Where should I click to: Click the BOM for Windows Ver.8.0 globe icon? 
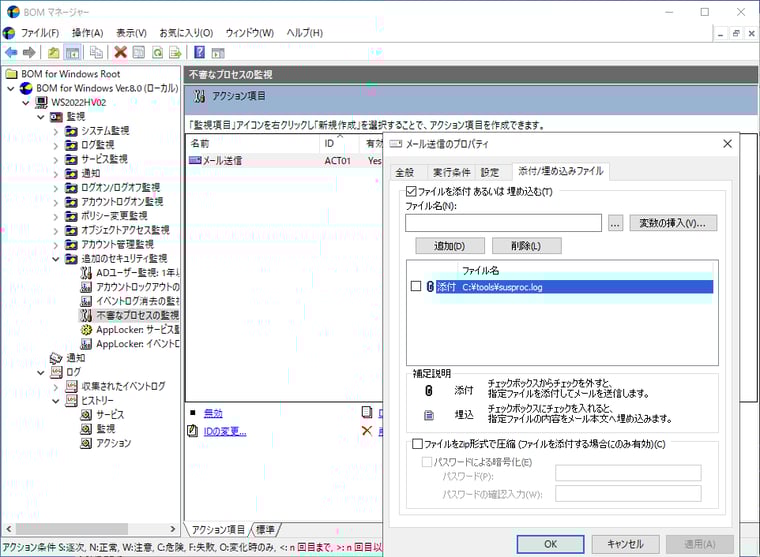coord(26,88)
